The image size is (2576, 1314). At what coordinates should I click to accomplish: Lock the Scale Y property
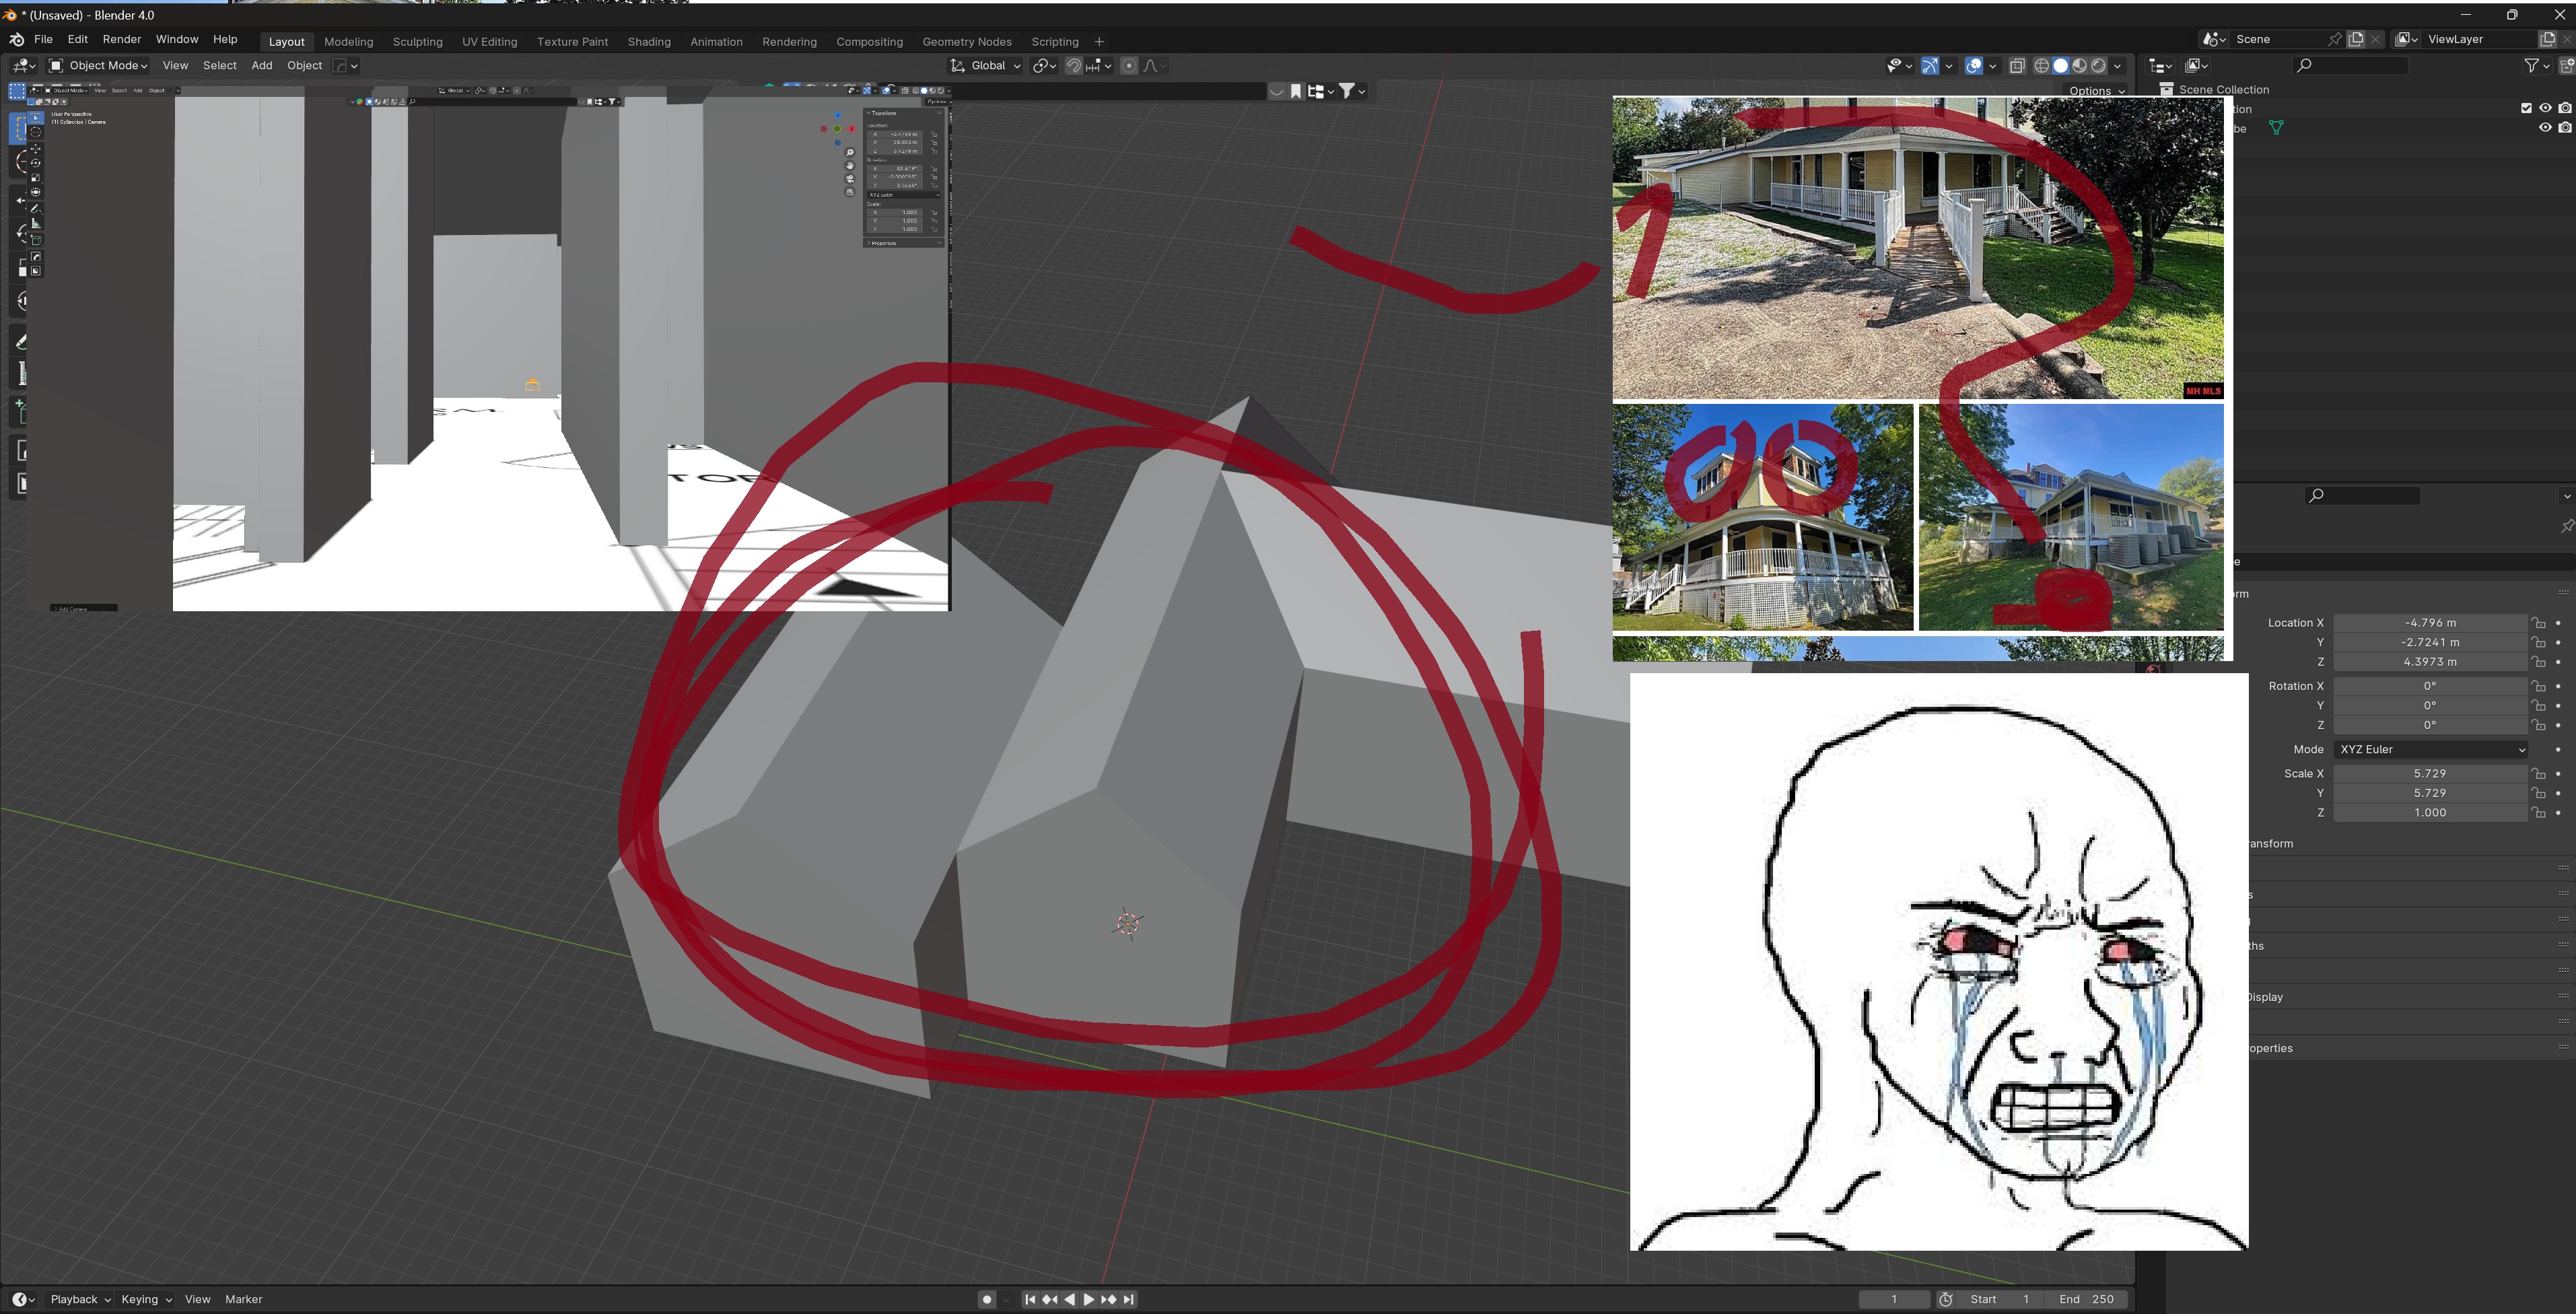pos(2539,793)
